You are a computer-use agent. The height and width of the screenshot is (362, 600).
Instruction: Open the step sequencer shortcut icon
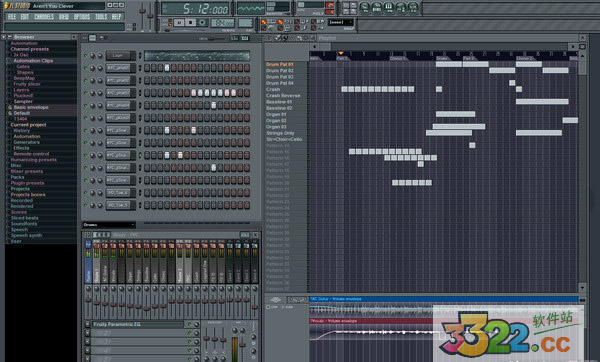377,7
